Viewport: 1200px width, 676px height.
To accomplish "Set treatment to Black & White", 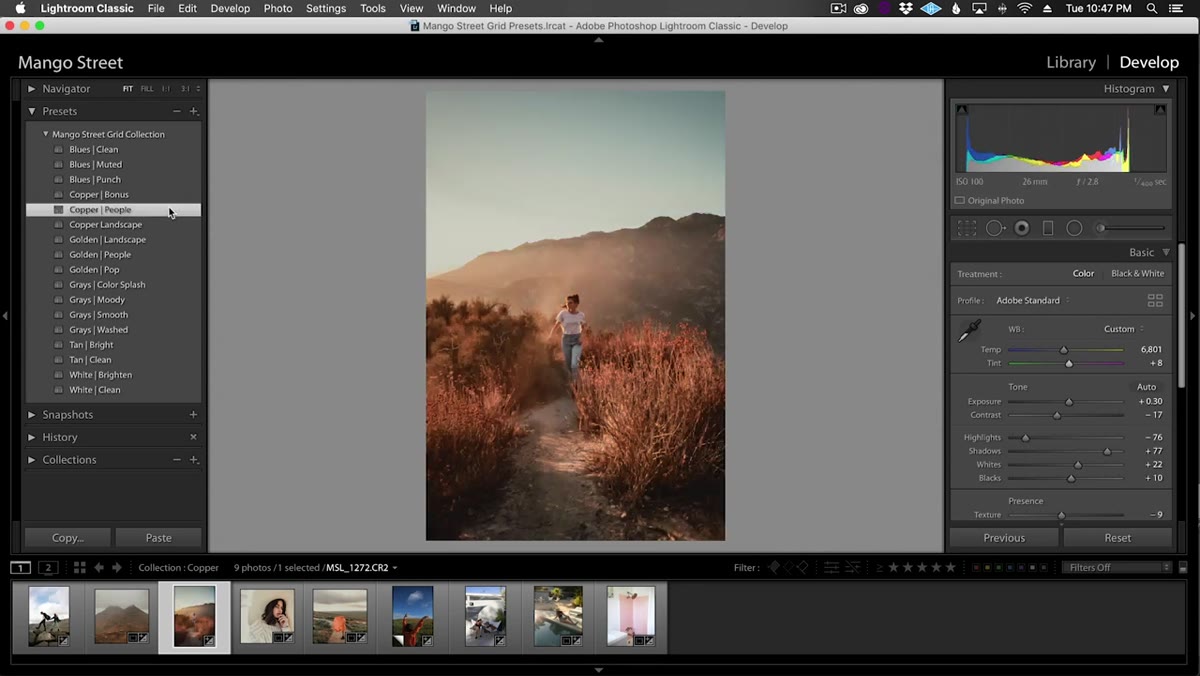I will (1137, 273).
